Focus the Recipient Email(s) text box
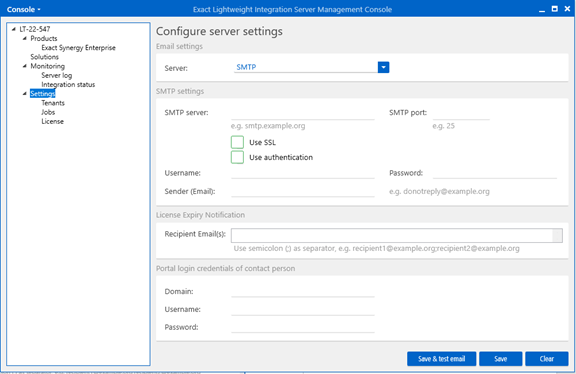Screen dimensions: 576x374 (397, 235)
